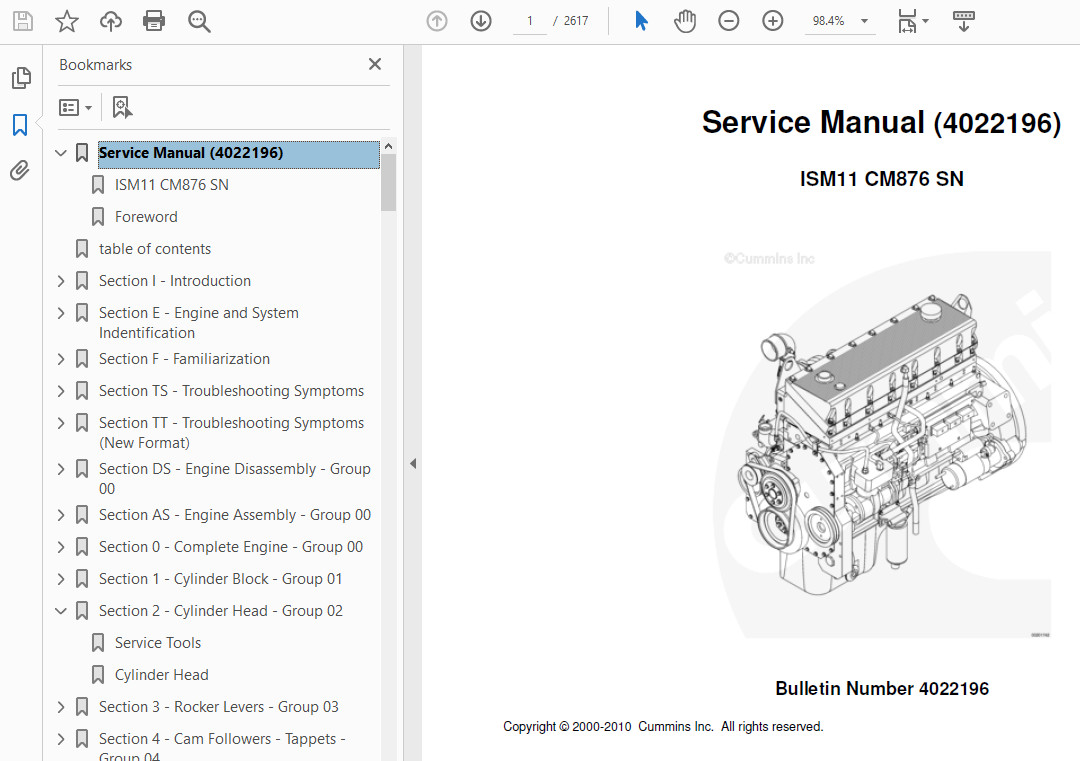This screenshot has height=761, width=1080.
Task: Open the page fit options arrow
Action: [x=926, y=21]
